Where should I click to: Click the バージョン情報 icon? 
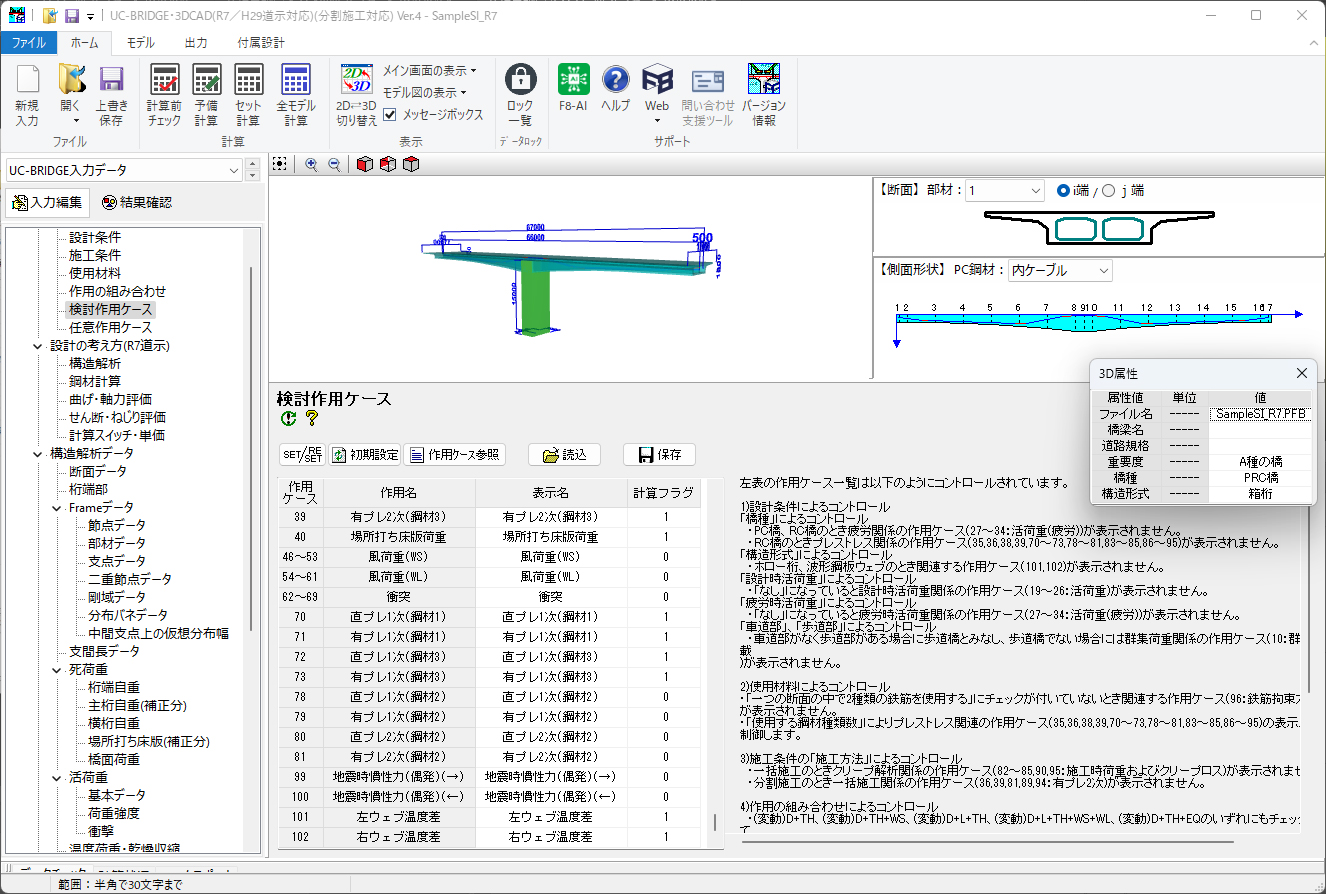pos(763,80)
